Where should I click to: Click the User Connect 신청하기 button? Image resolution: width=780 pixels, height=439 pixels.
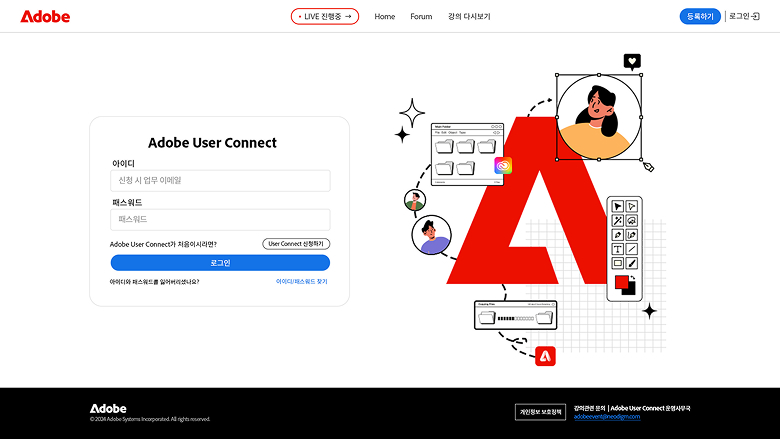tap(296, 244)
